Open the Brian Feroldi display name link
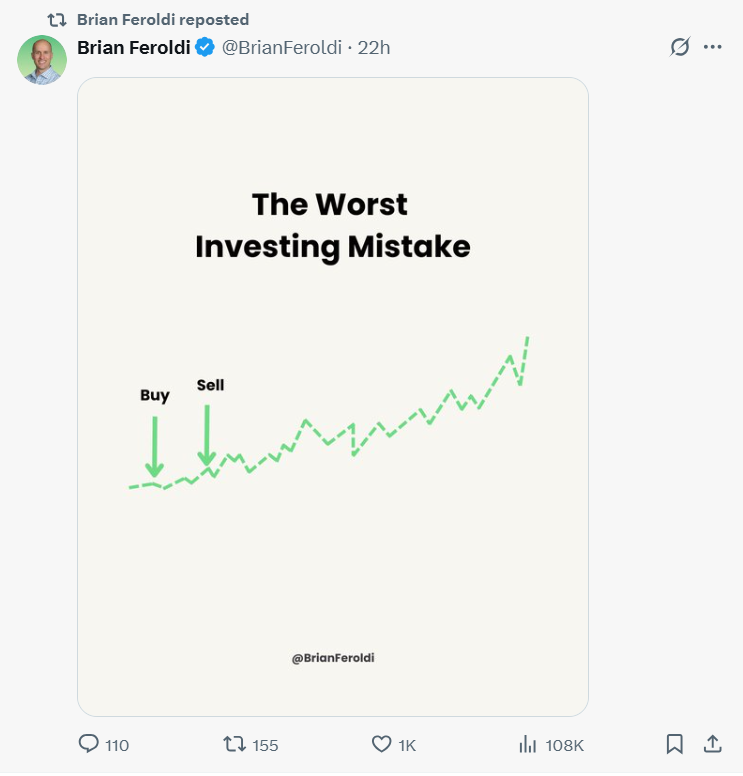Image resolution: width=743 pixels, height=776 pixels. [x=134, y=48]
